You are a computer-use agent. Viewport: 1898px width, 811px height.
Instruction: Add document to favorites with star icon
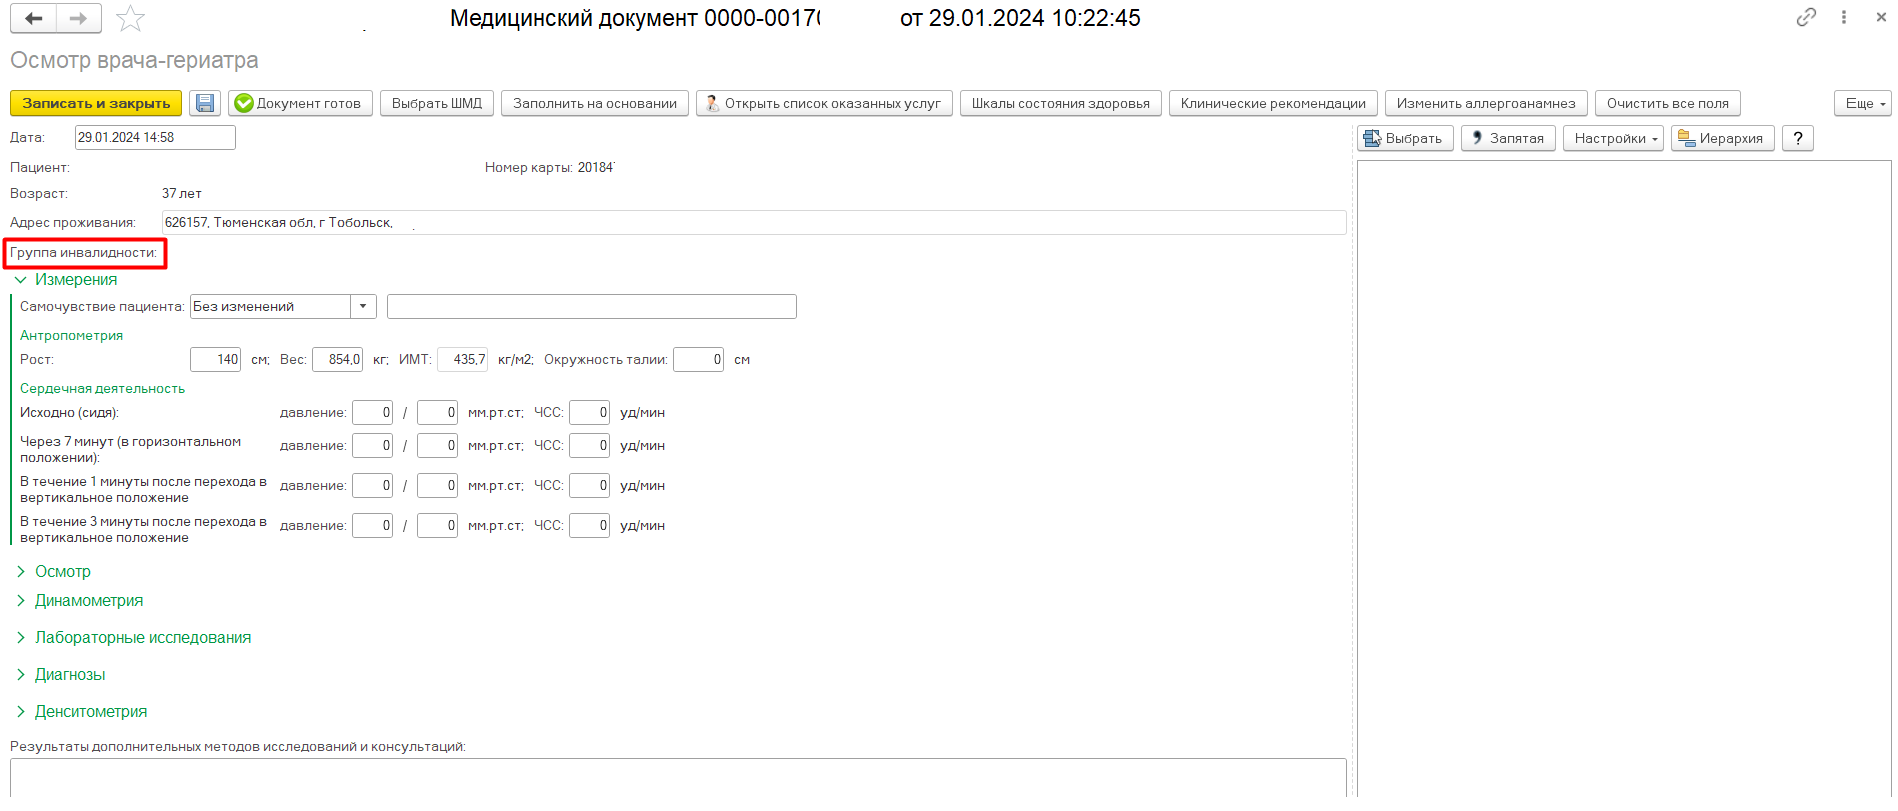(x=130, y=19)
